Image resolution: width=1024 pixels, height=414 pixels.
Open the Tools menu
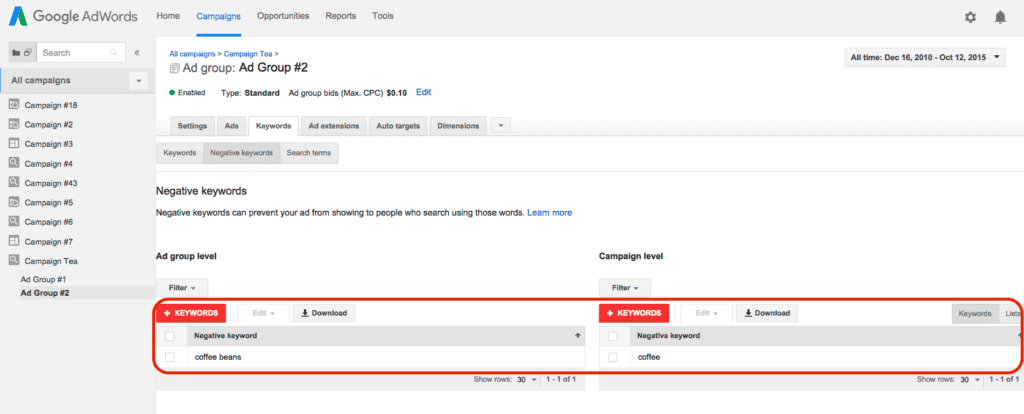[383, 16]
